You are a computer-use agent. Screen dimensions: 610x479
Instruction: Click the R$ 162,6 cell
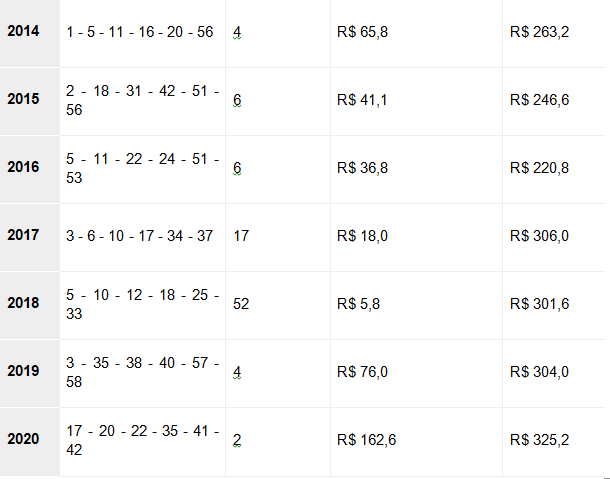click(x=416, y=442)
